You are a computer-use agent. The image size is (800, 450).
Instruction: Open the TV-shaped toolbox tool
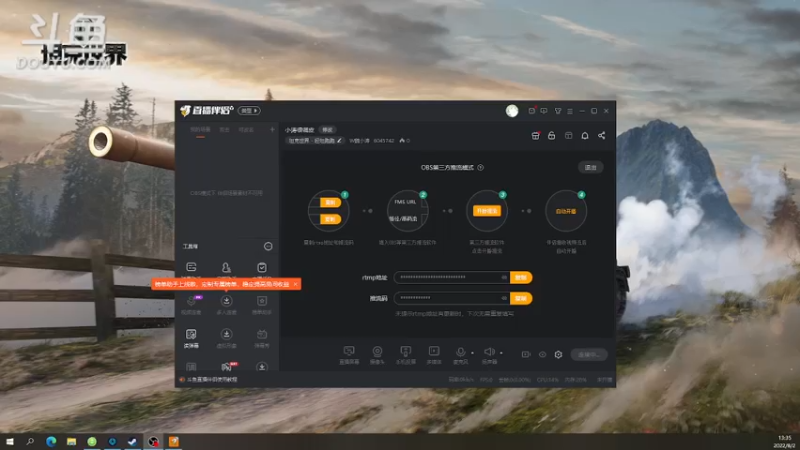pyautogui.click(x=262, y=337)
